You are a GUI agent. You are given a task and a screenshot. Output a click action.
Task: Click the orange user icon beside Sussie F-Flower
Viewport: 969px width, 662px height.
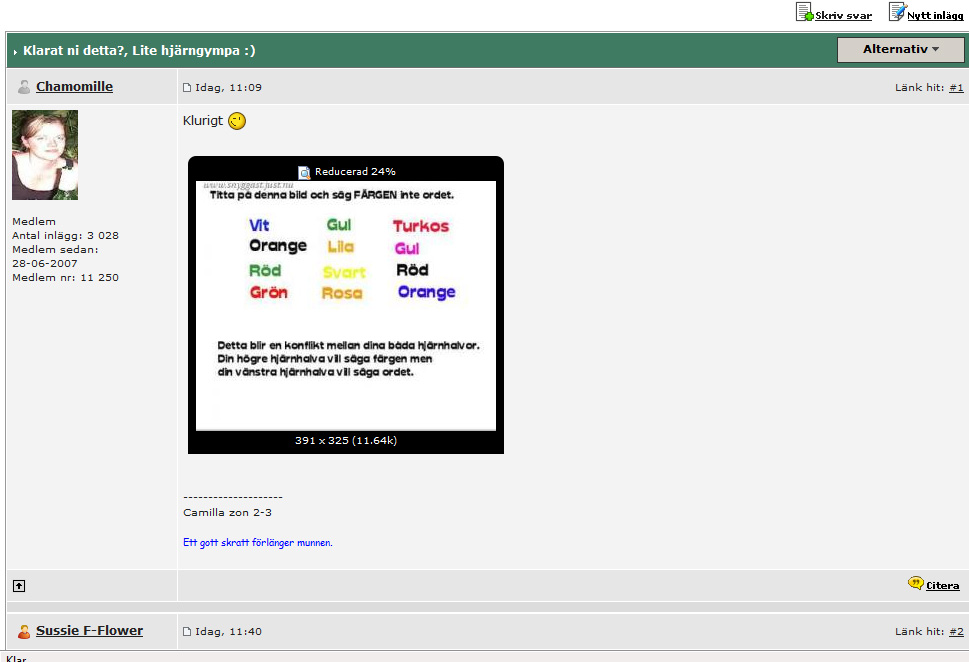(x=24, y=631)
